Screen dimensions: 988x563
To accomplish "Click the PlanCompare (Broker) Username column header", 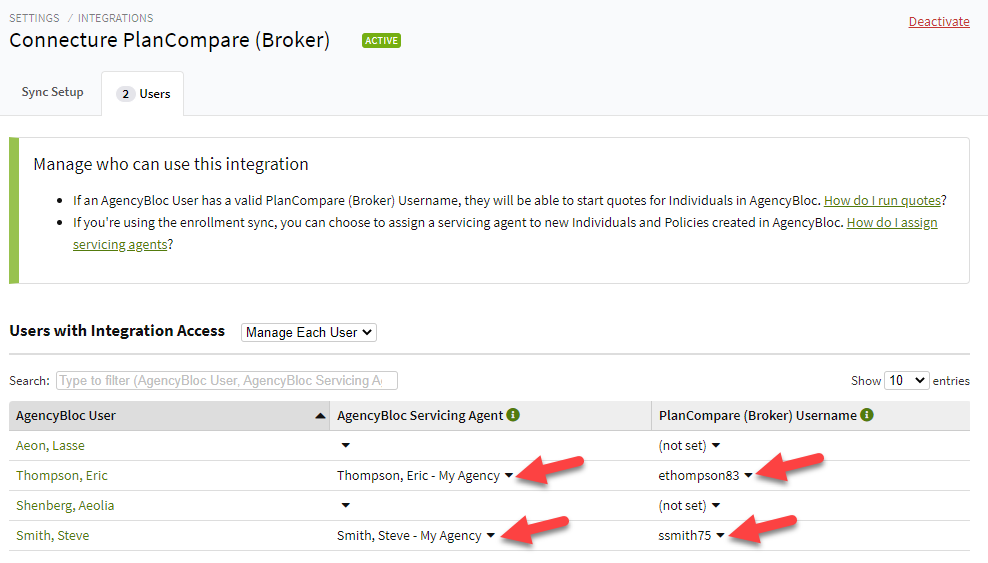I will coord(811,416).
